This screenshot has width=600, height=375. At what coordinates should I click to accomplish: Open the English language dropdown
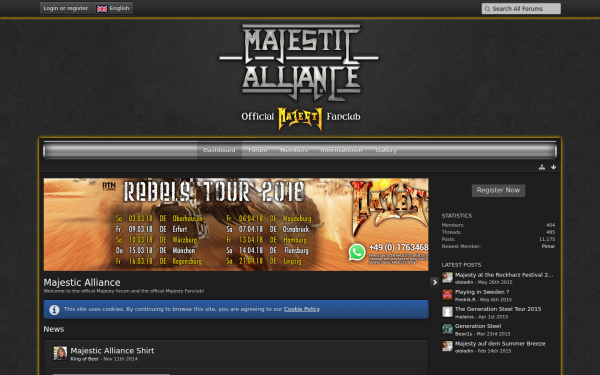click(113, 8)
